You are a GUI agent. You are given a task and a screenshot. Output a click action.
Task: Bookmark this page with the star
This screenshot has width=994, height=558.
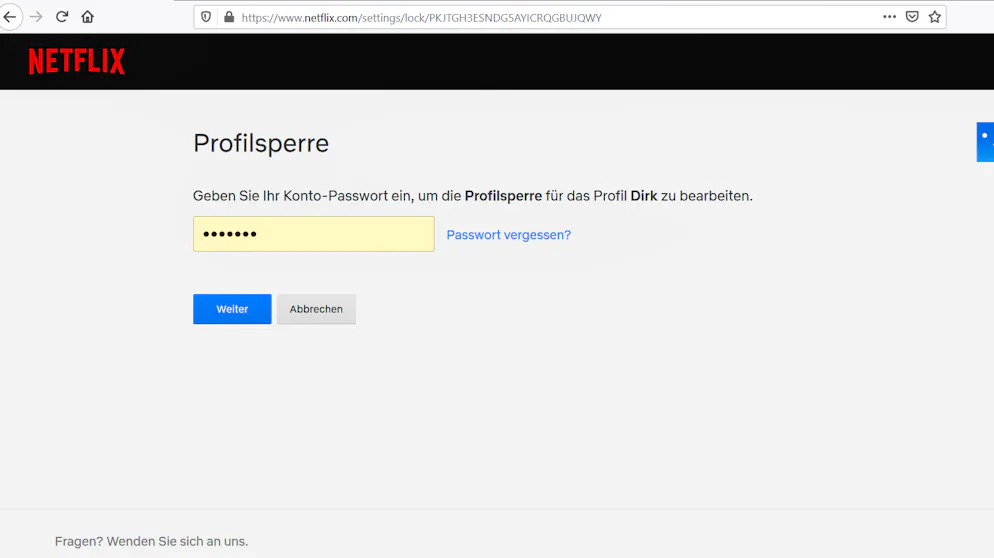coord(934,17)
